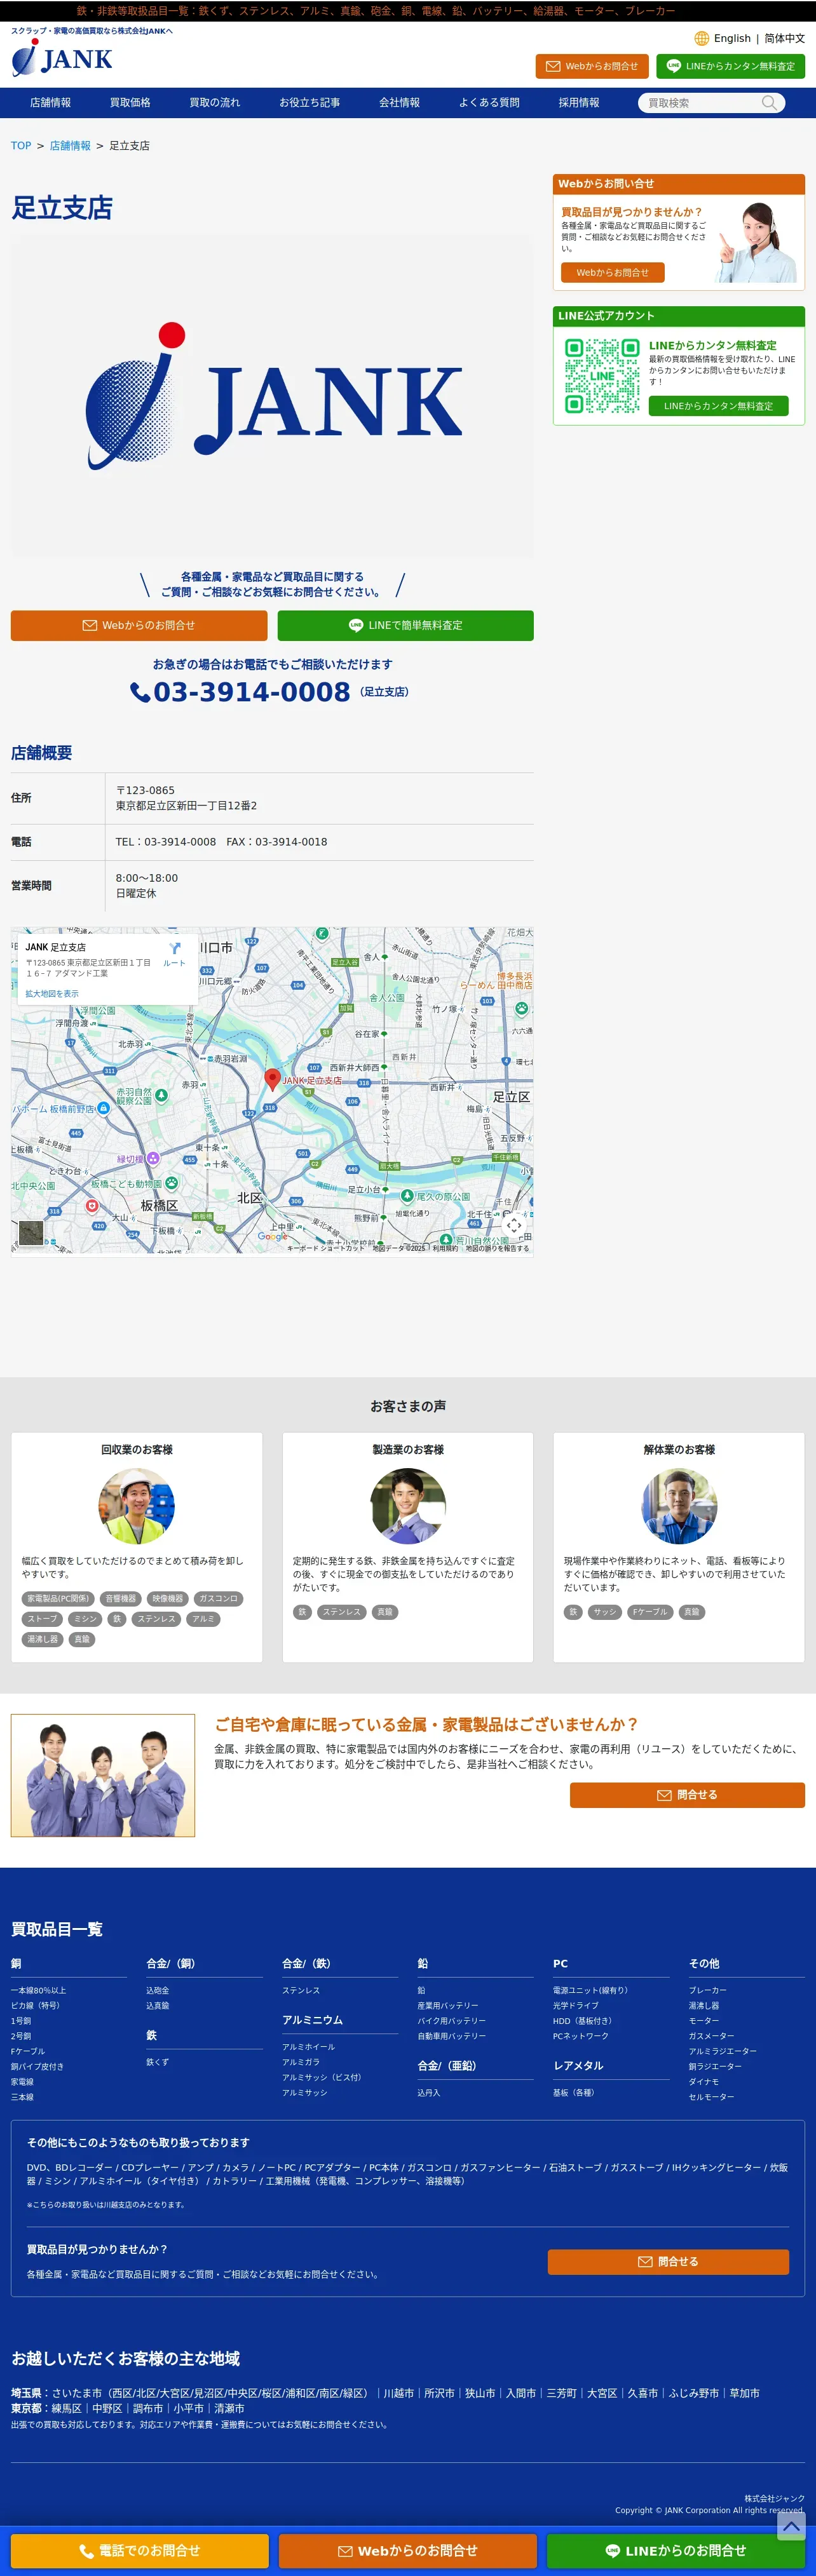The height and width of the screenshot is (2576, 816).
Task: Click the map route (ルート) icon
Action: coord(175,948)
